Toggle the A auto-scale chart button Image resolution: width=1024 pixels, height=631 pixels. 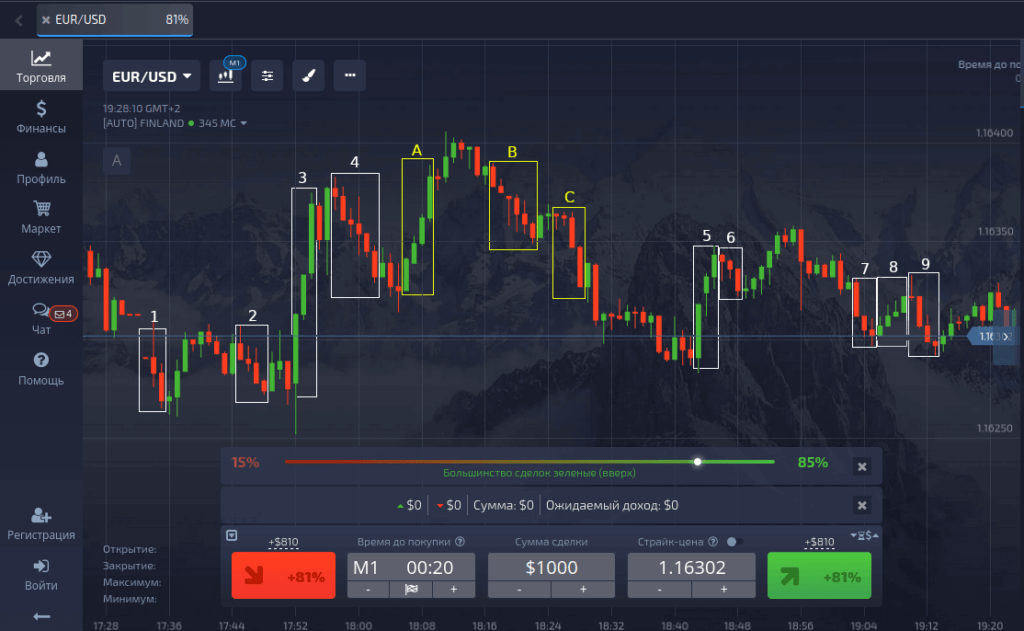click(117, 160)
